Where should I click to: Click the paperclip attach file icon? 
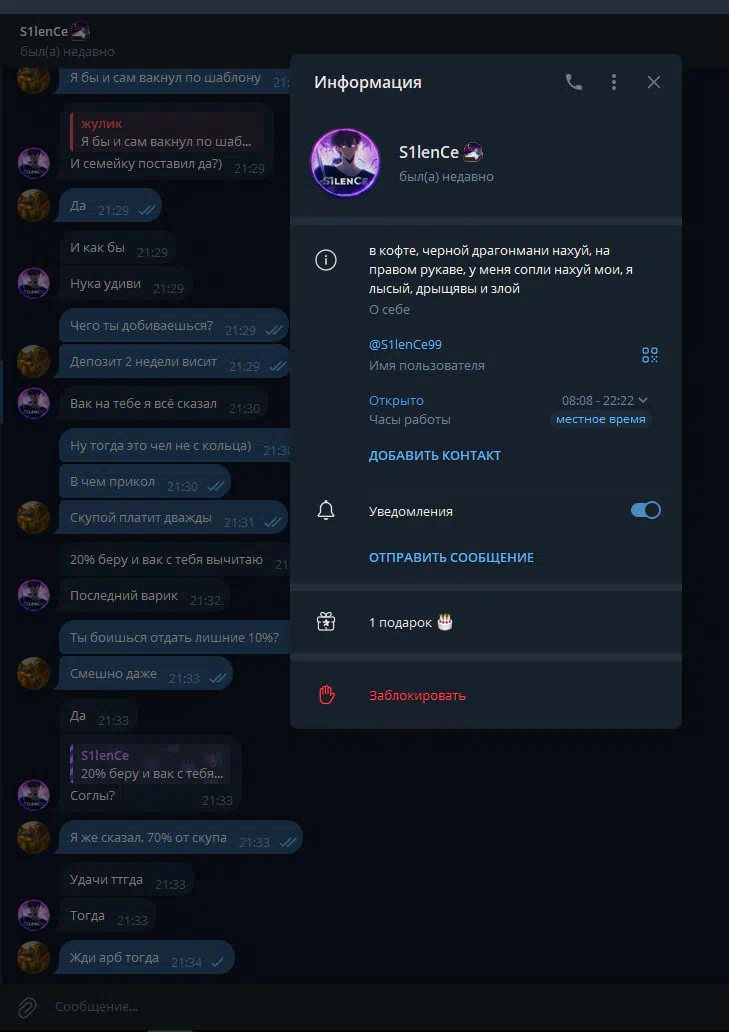click(x=26, y=1006)
